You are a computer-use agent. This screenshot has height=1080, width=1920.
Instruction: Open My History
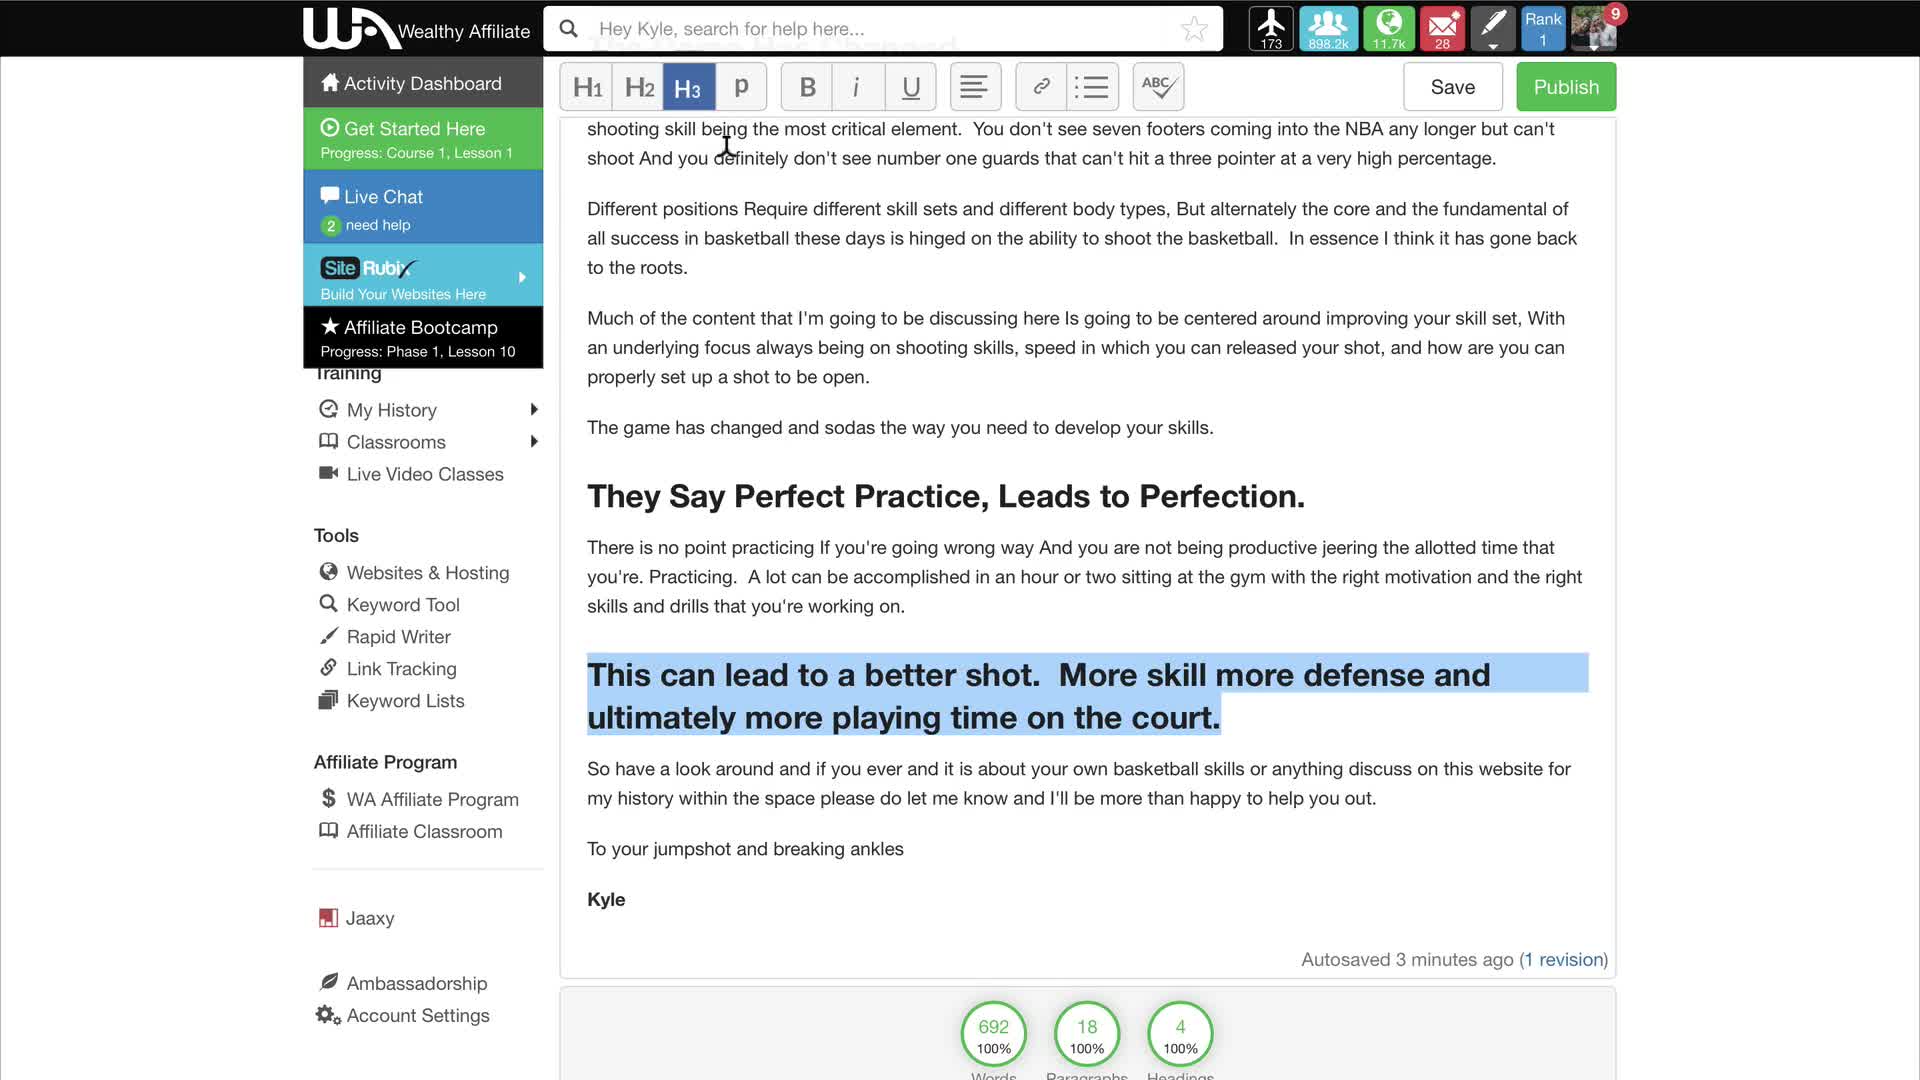tap(391, 410)
